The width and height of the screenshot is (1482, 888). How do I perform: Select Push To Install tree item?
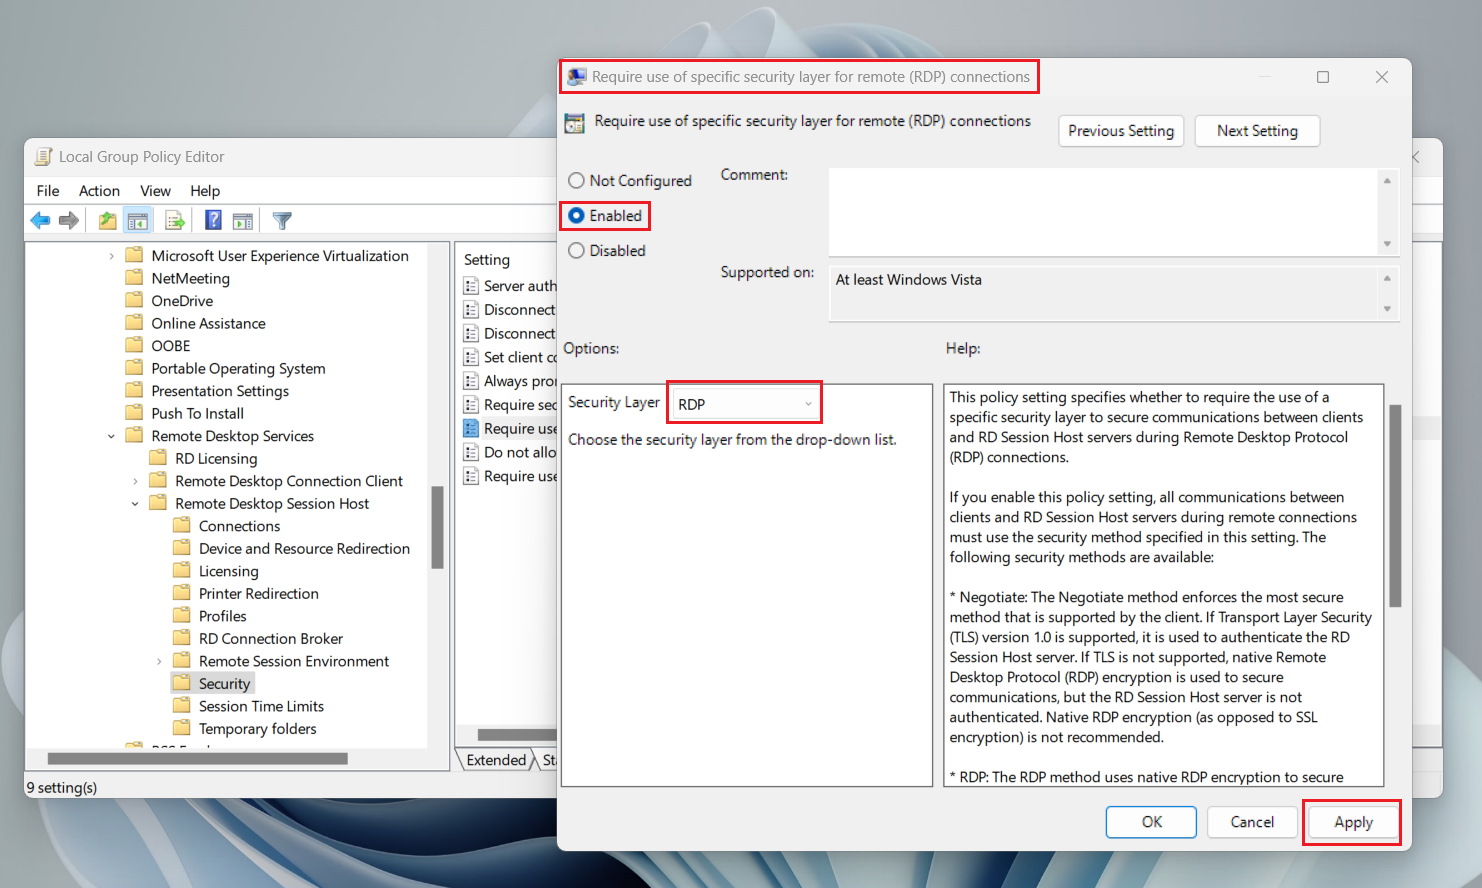point(197,413)
